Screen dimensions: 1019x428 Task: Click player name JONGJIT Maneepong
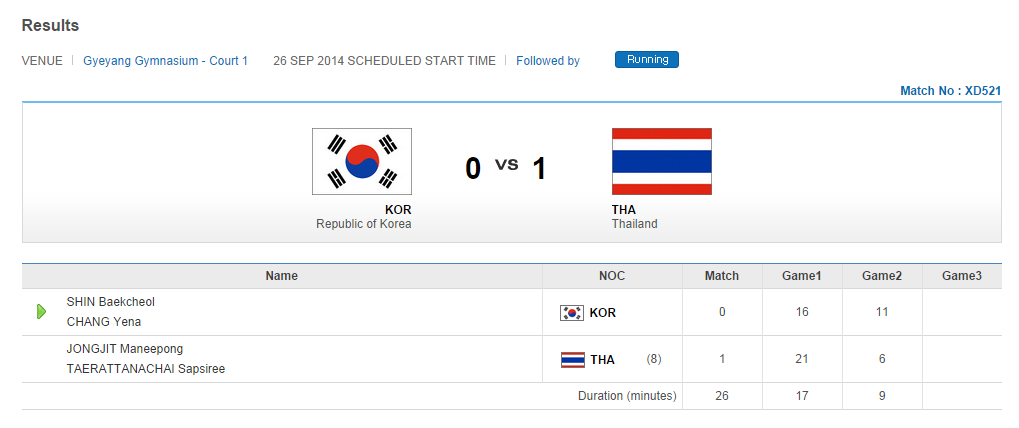125,349
